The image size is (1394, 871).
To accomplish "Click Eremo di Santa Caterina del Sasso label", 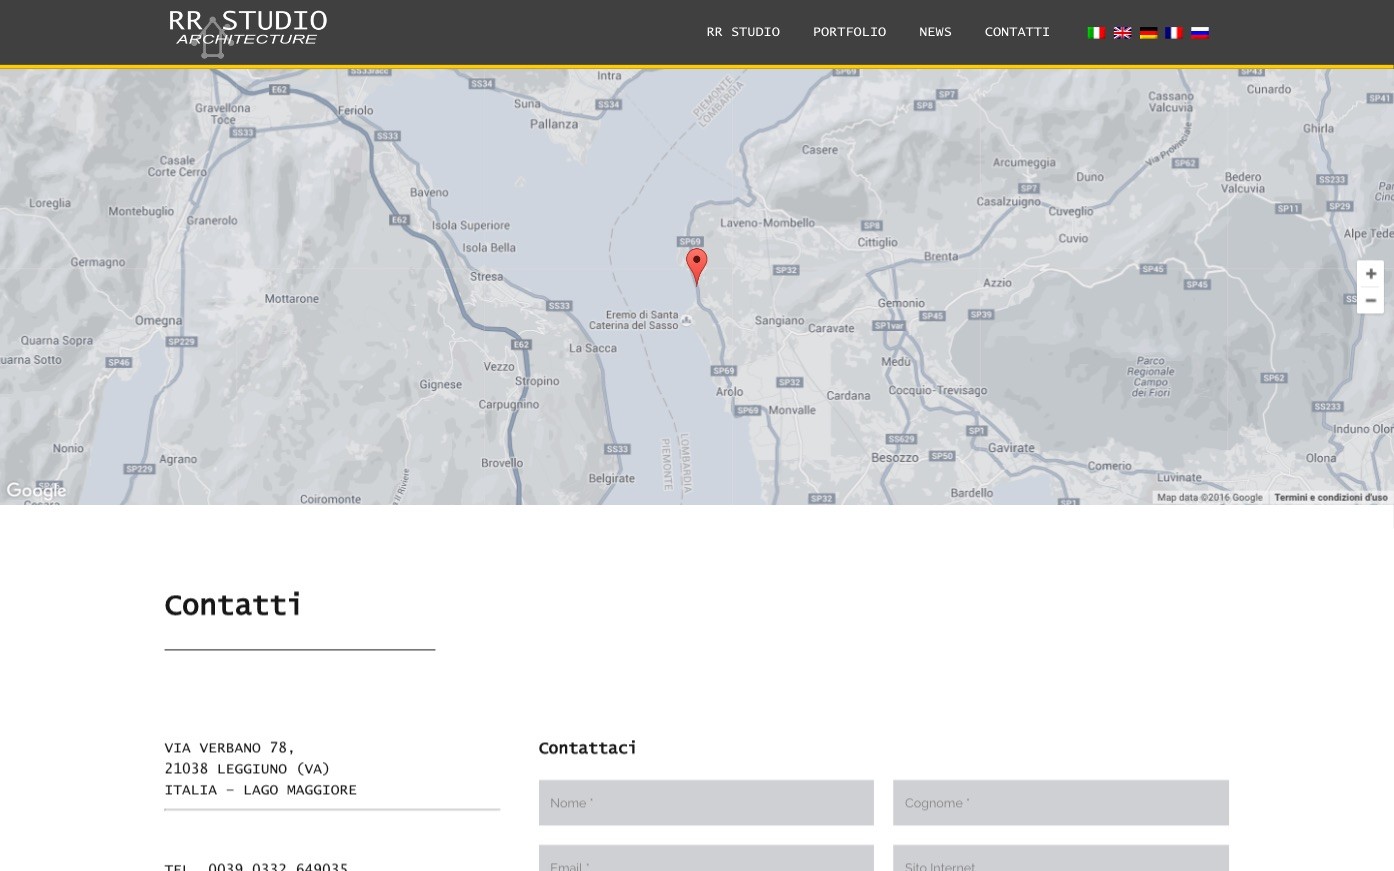I will coord(634,320).
